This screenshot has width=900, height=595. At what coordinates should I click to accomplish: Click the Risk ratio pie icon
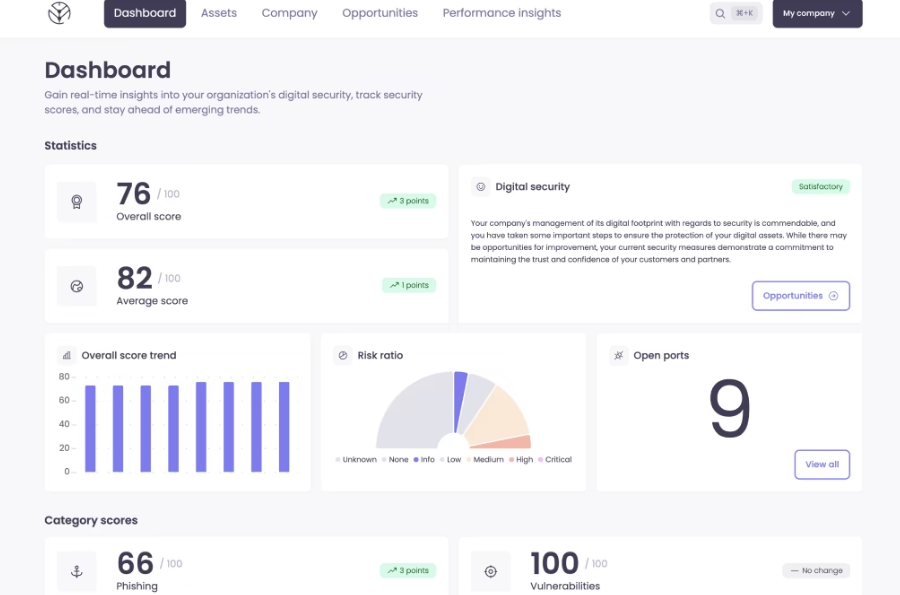pyautogui.click(x=343, y=355)
